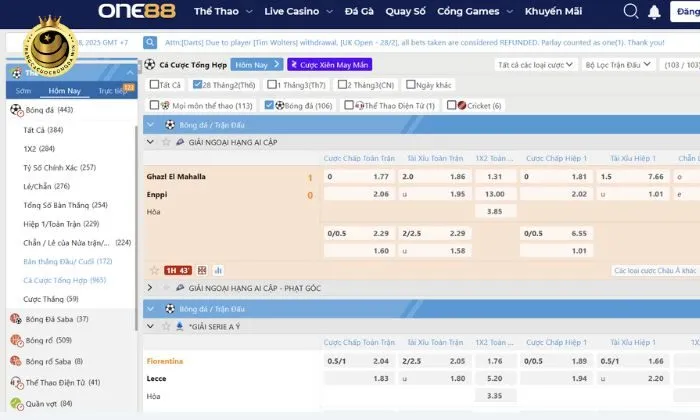Click the Serie A league flag icon
Image resolution: width=700 pixels, height=420 pixels.
point(179,326)
